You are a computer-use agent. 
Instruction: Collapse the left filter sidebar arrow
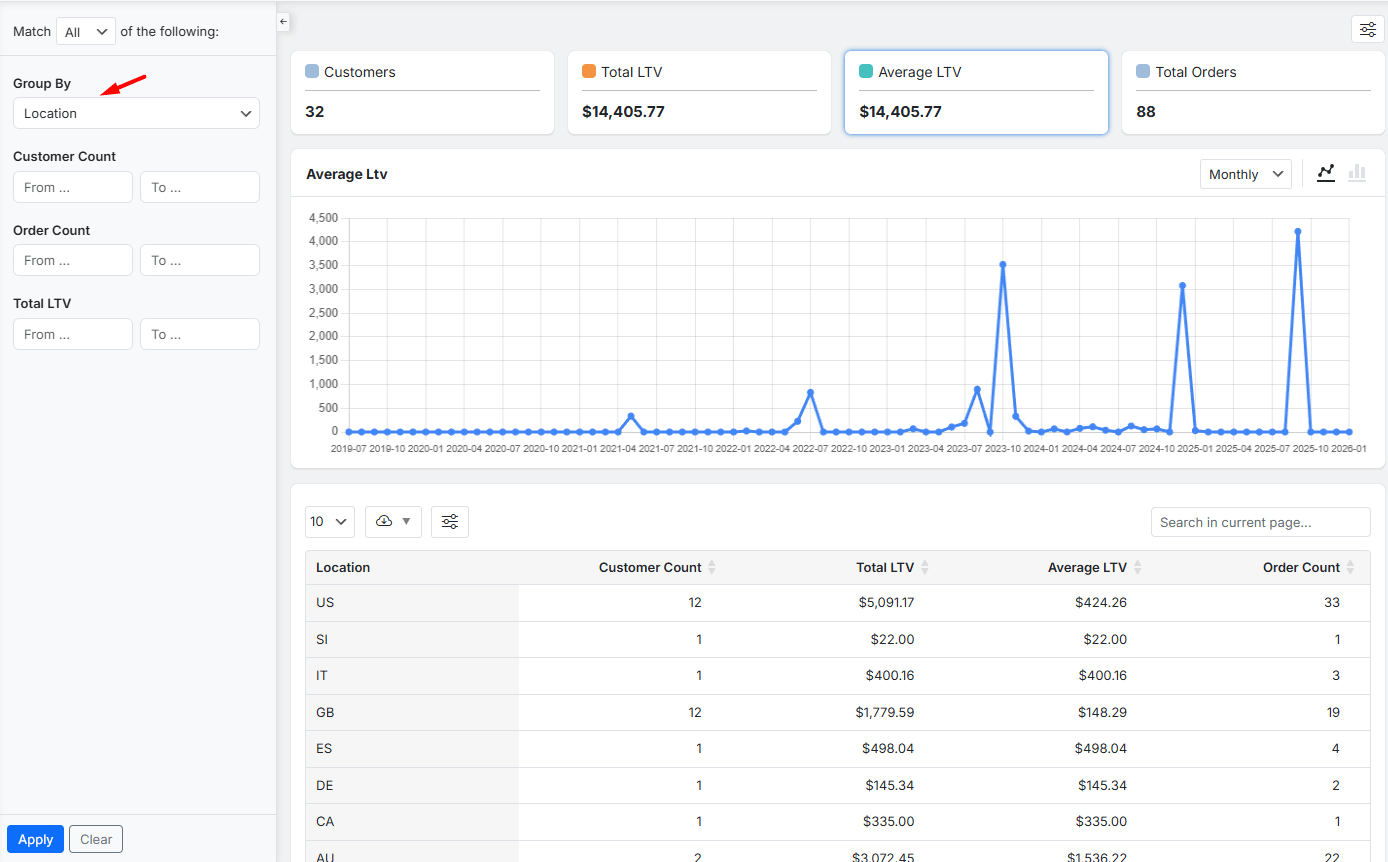(x=283, y=21)
